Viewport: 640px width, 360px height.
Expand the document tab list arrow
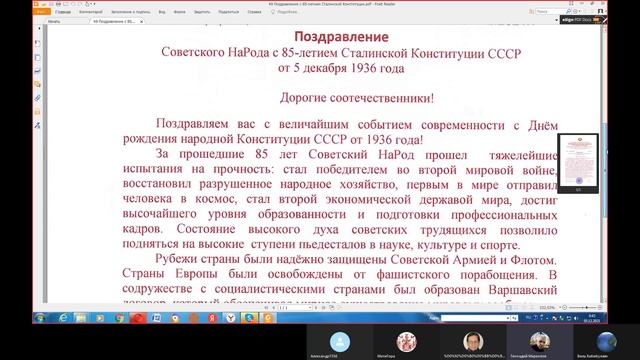[x=556, y=20]
